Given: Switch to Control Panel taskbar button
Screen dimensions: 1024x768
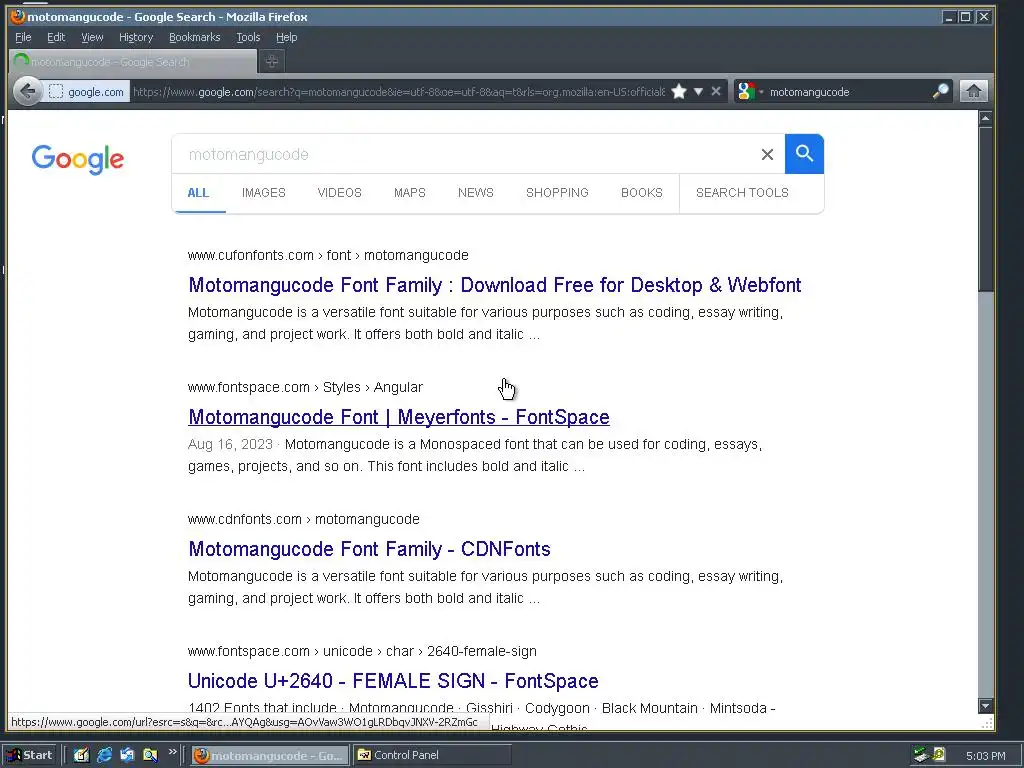Looking at the screenshot, I should (x=432, y=756).
